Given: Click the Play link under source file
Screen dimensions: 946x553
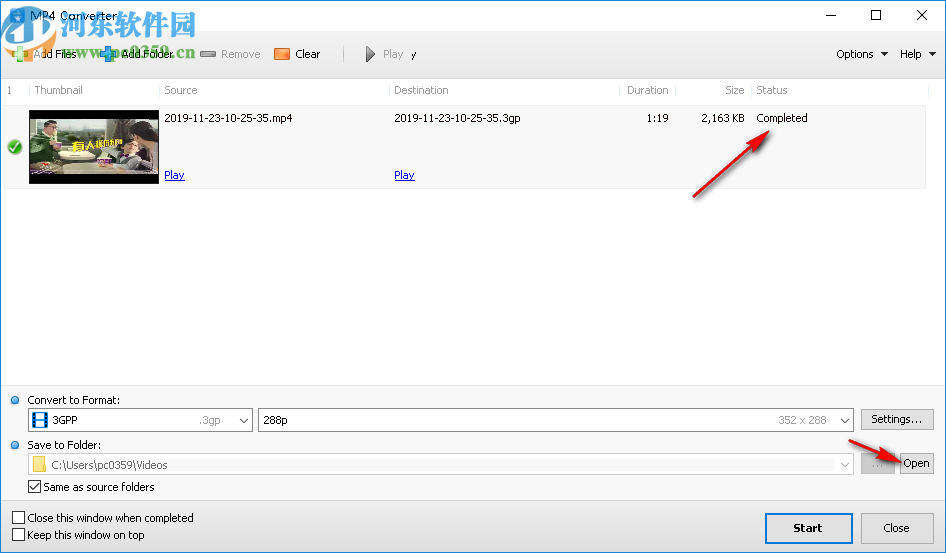Looking at the screenshot, I should pos(174,175).
